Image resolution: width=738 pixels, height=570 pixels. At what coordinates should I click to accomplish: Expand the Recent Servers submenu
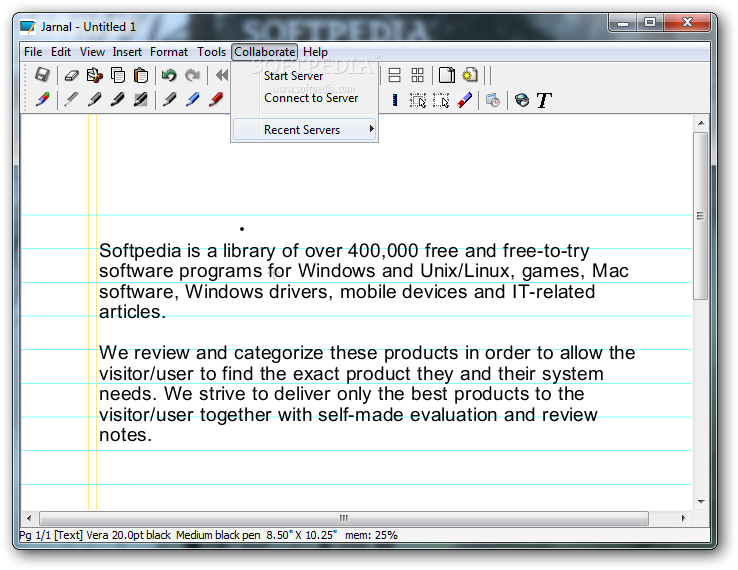pyautogui.click(x=305, y=129)
